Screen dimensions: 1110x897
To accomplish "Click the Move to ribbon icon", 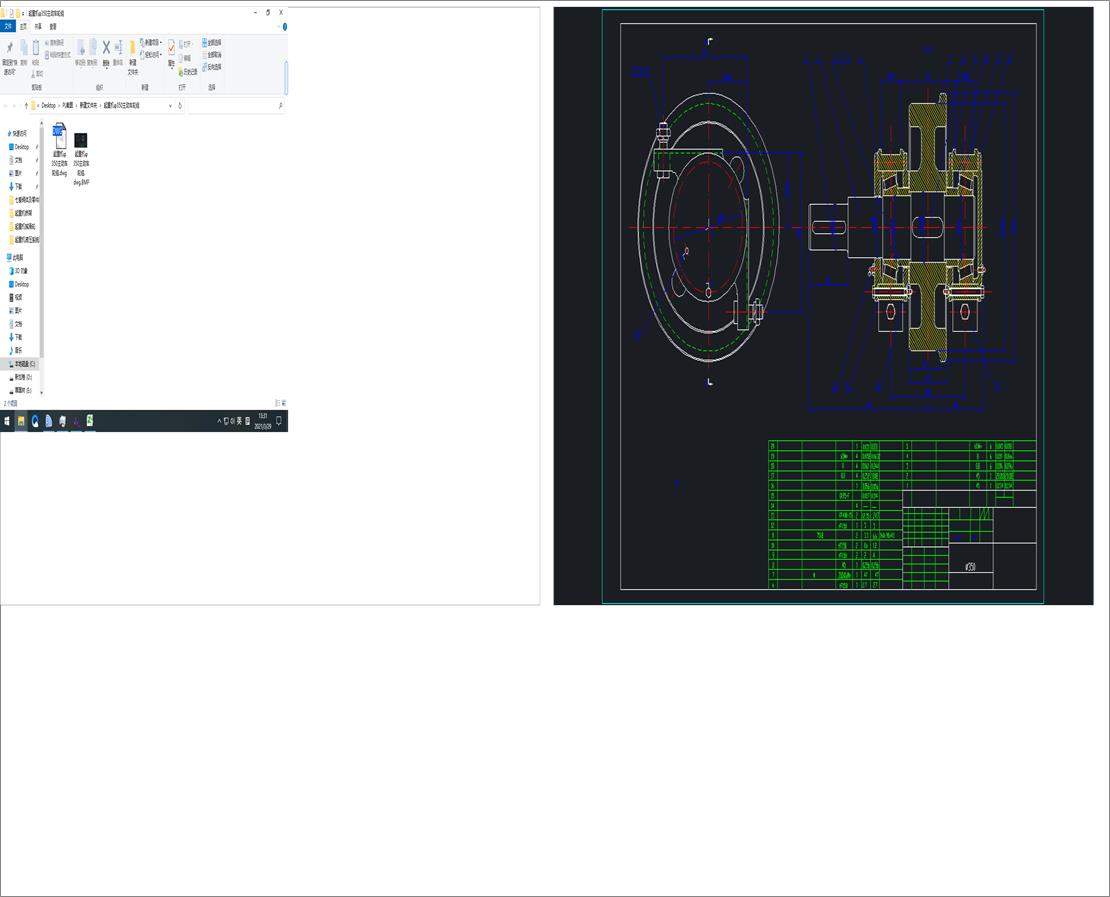I will (81, 47).
